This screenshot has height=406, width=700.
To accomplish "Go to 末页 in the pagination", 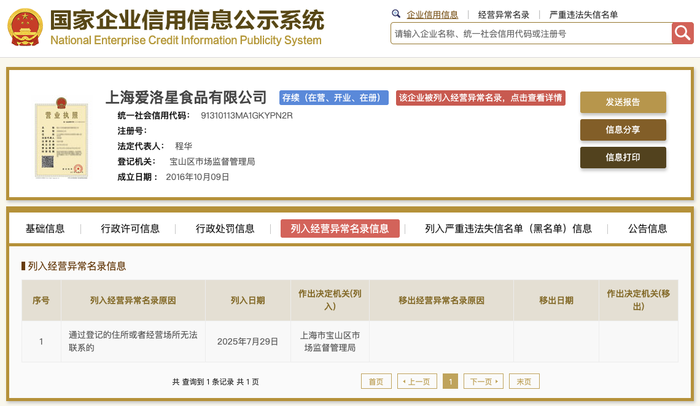I will coord(524,381).
